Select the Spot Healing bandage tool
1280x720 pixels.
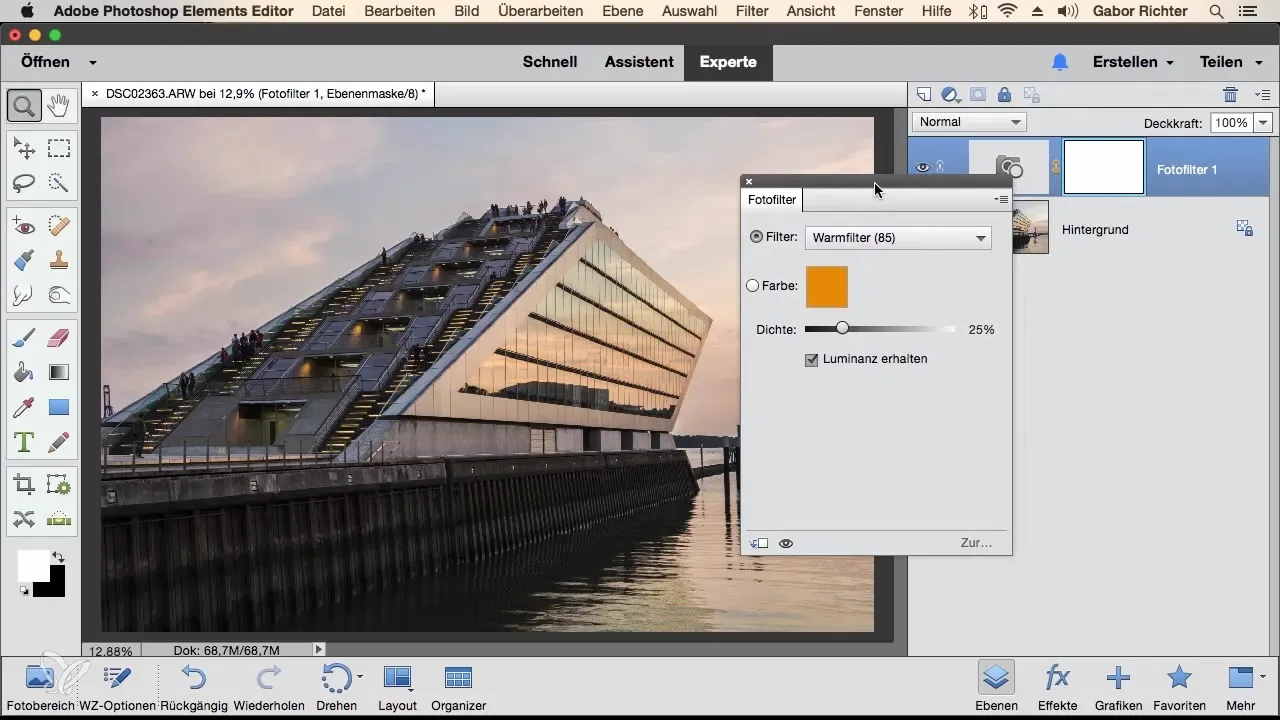point(58,227)
